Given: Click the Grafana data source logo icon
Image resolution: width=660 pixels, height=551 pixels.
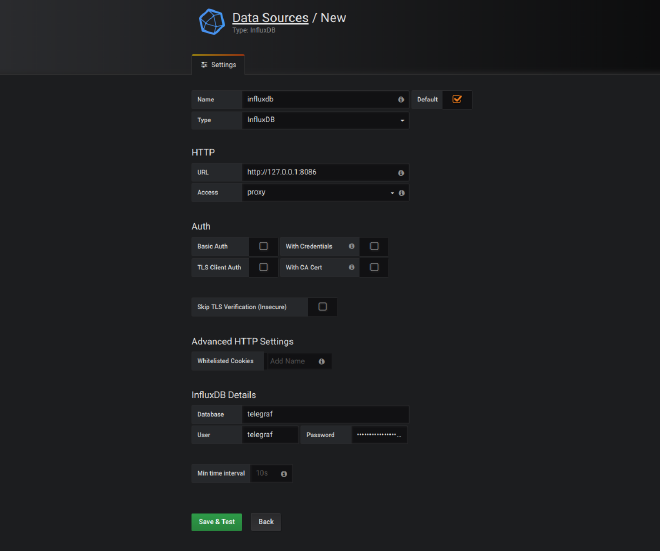Looking at the screenshot, I should click(212, 22).
